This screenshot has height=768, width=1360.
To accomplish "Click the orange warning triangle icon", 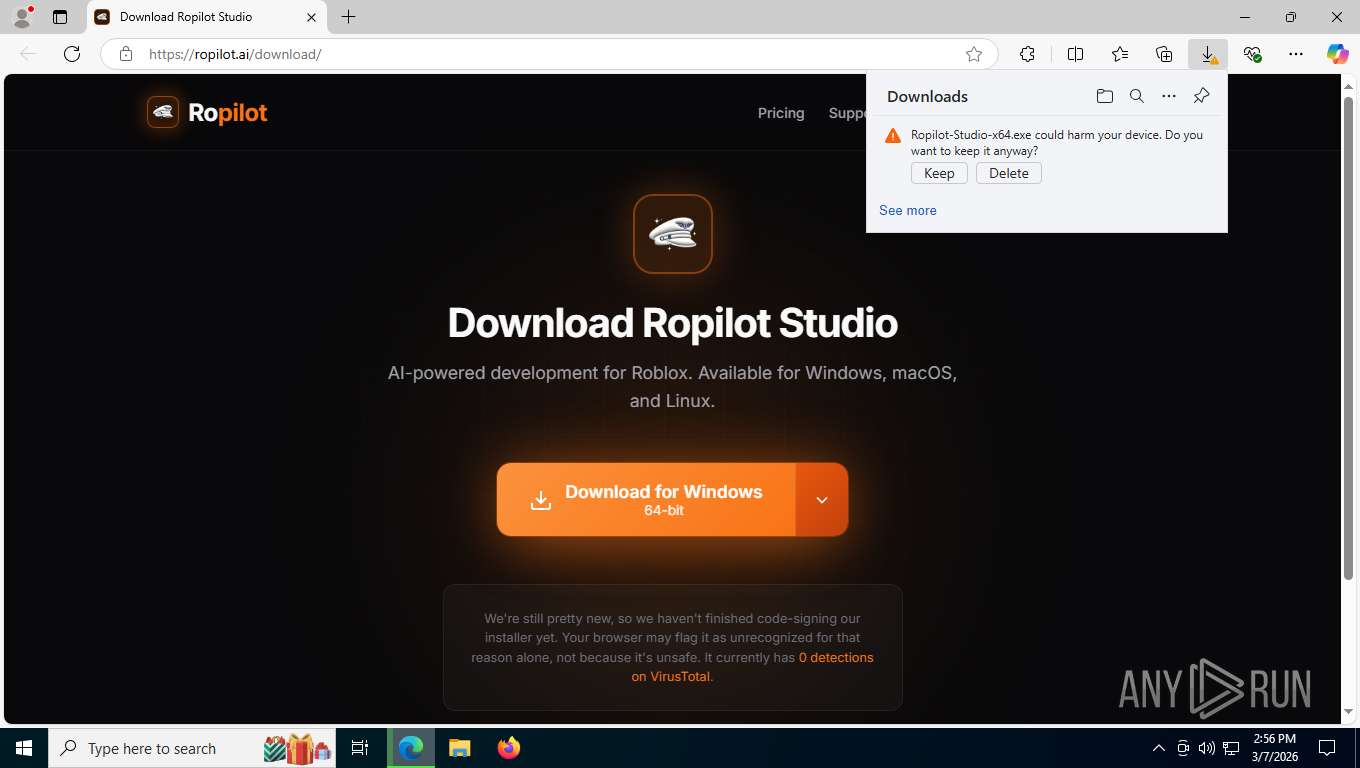I will 893,136.
